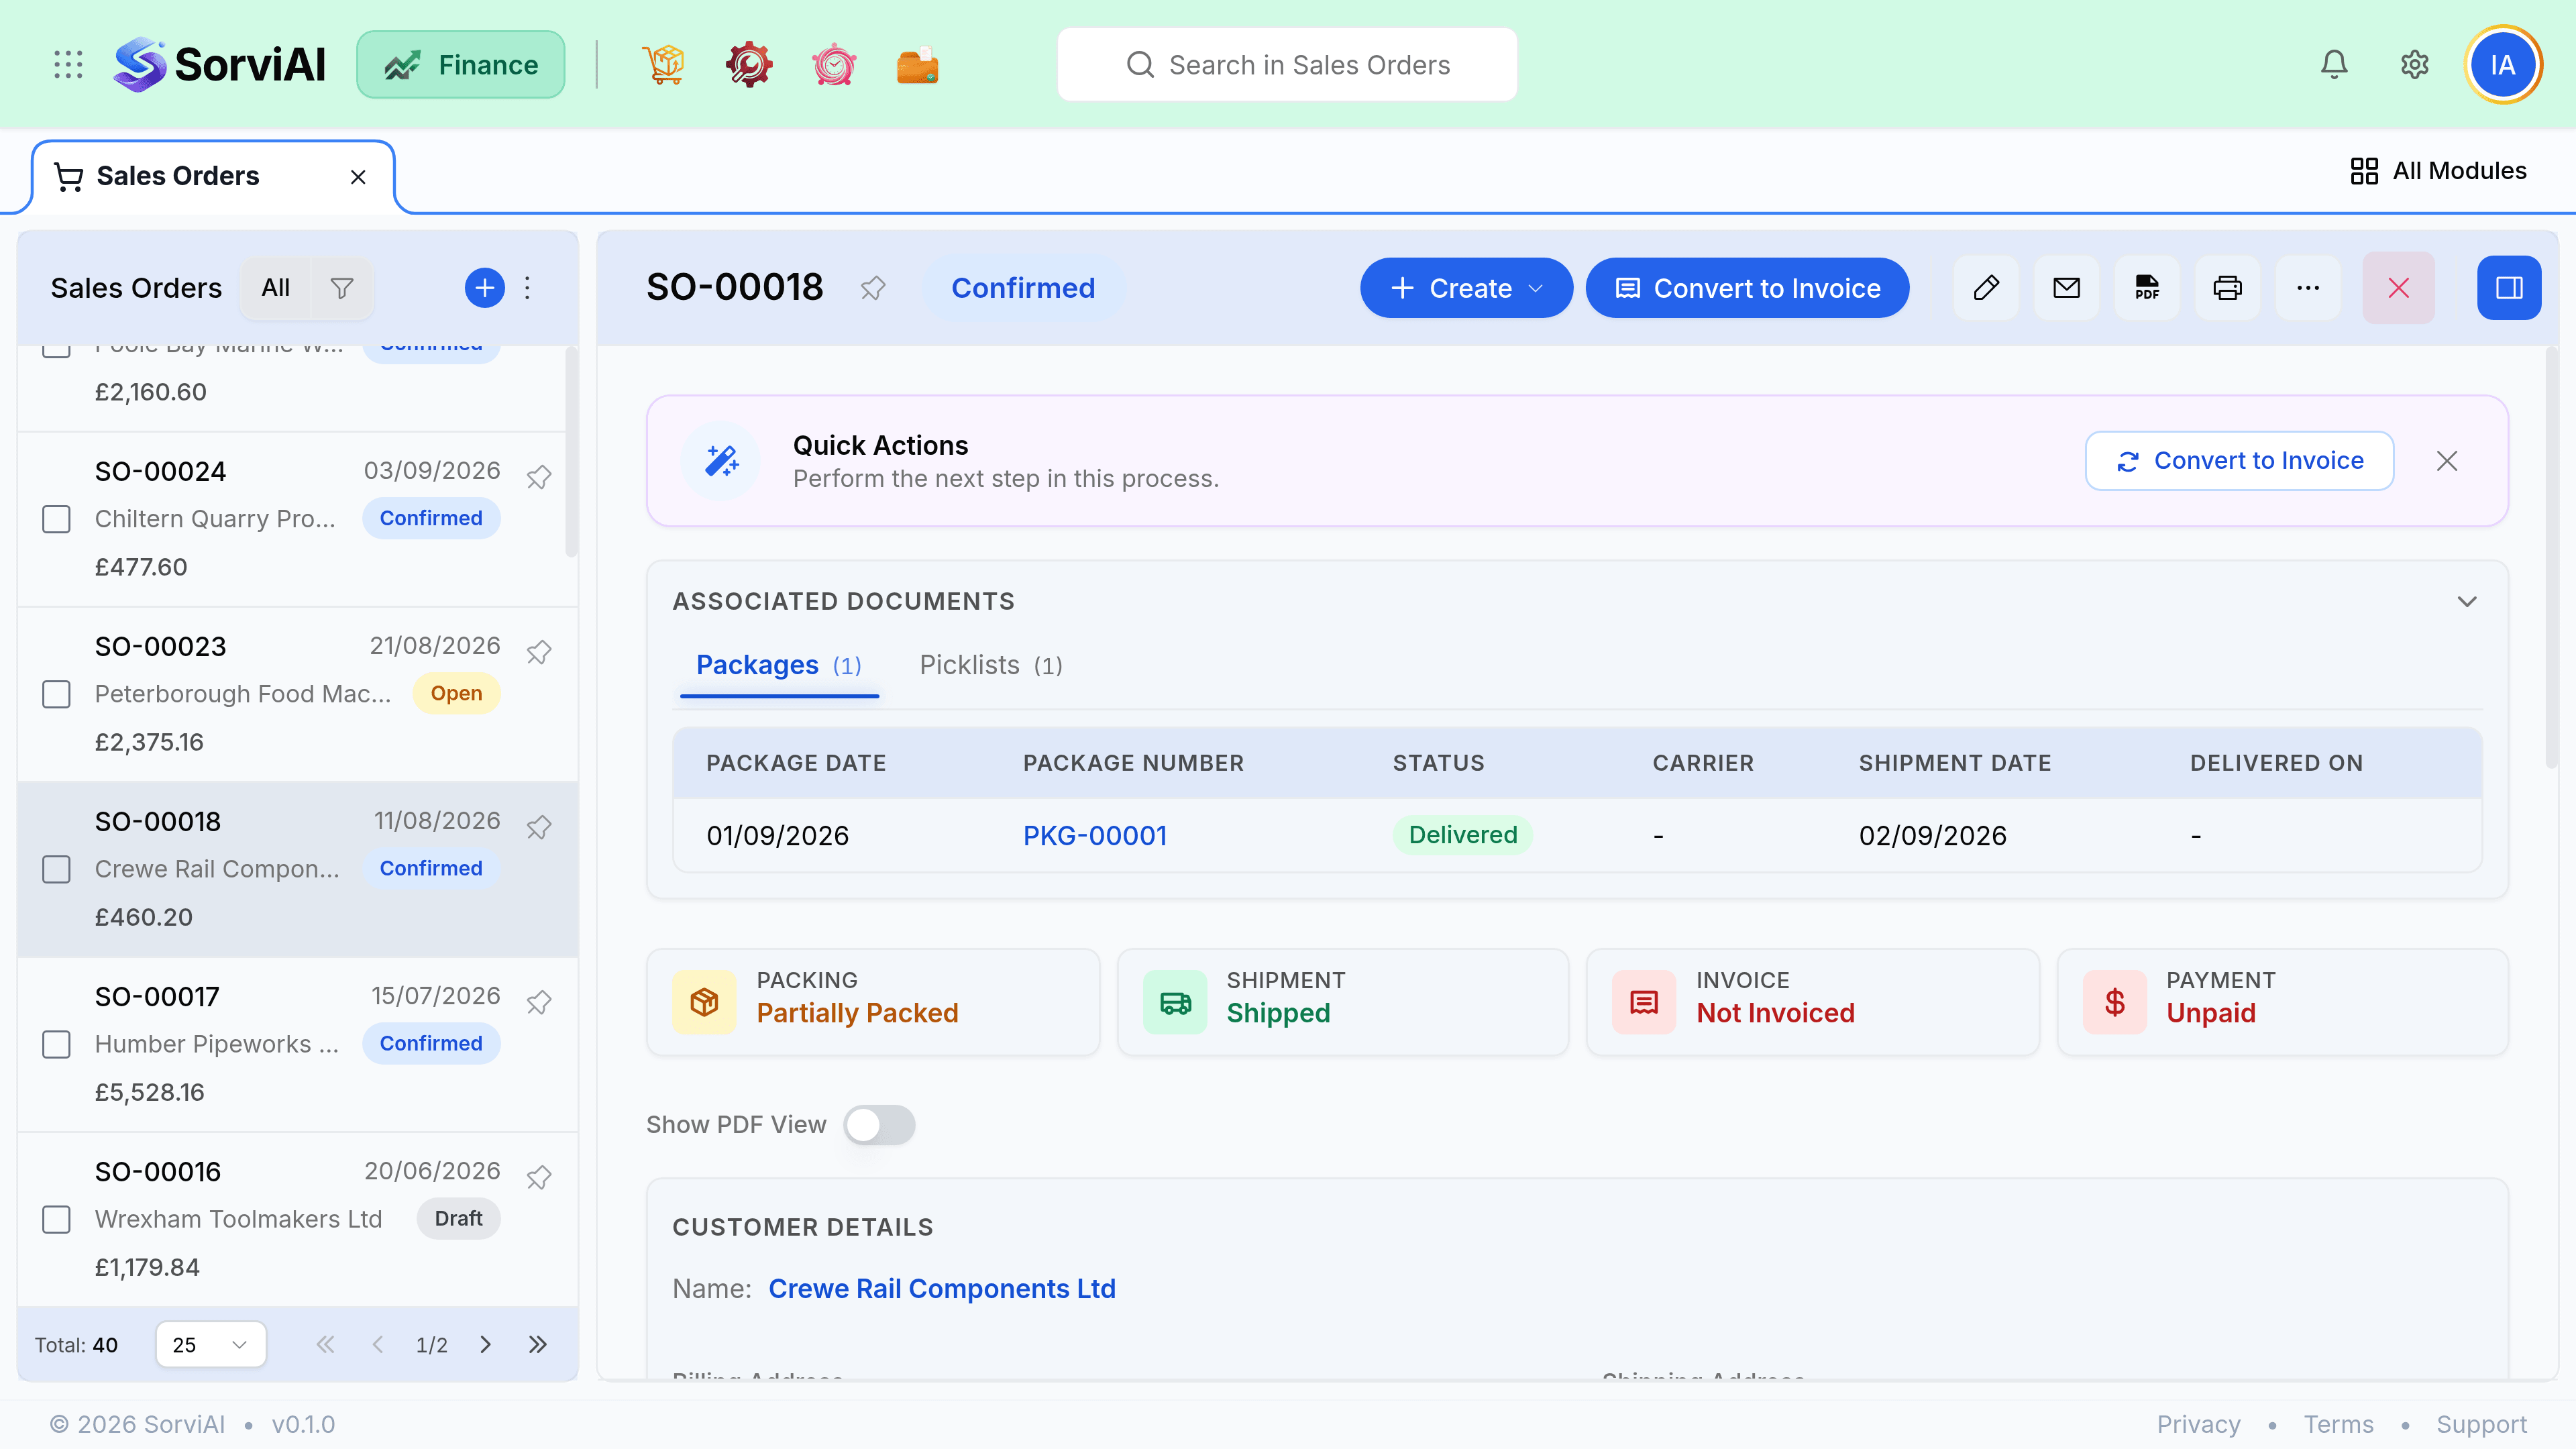Open more actions ellipsis for SO-00018
Viewport: 2576px width, 1449px height.
click(x=2308, y=288)
